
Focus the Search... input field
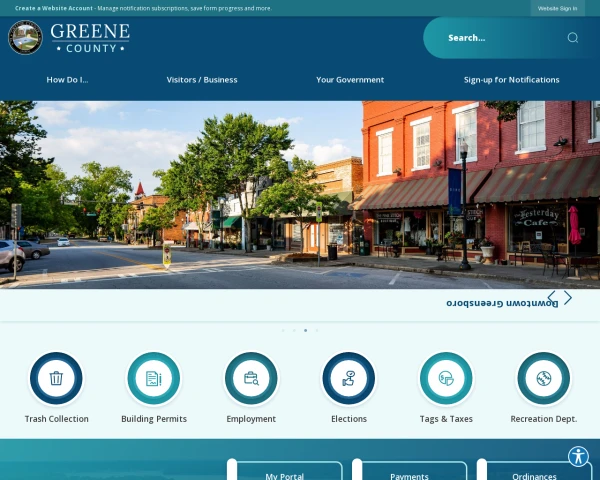(503, 38)
